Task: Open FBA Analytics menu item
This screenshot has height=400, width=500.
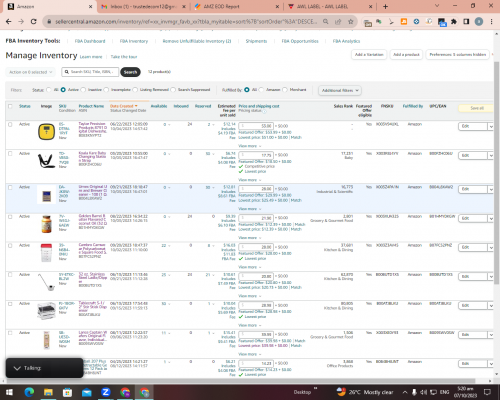Action: pyautogui.click(x=346, y=41)
